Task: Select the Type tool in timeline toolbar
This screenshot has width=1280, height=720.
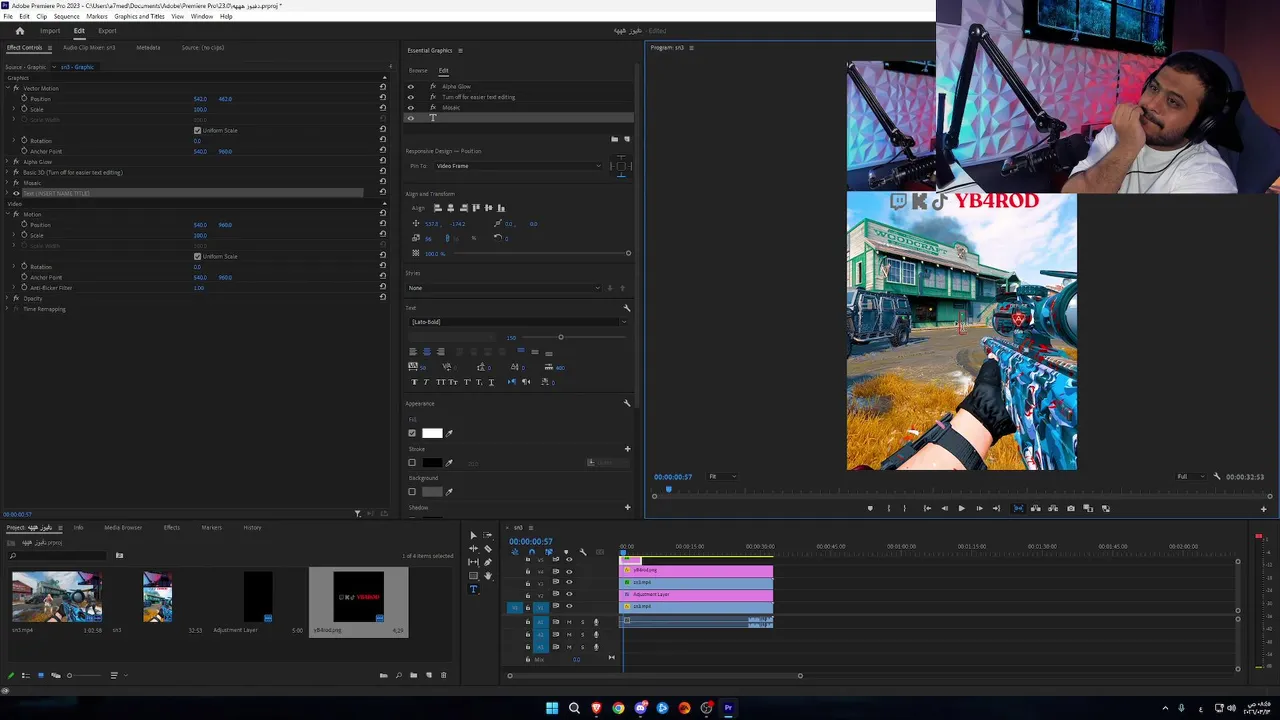Action: 473,589
